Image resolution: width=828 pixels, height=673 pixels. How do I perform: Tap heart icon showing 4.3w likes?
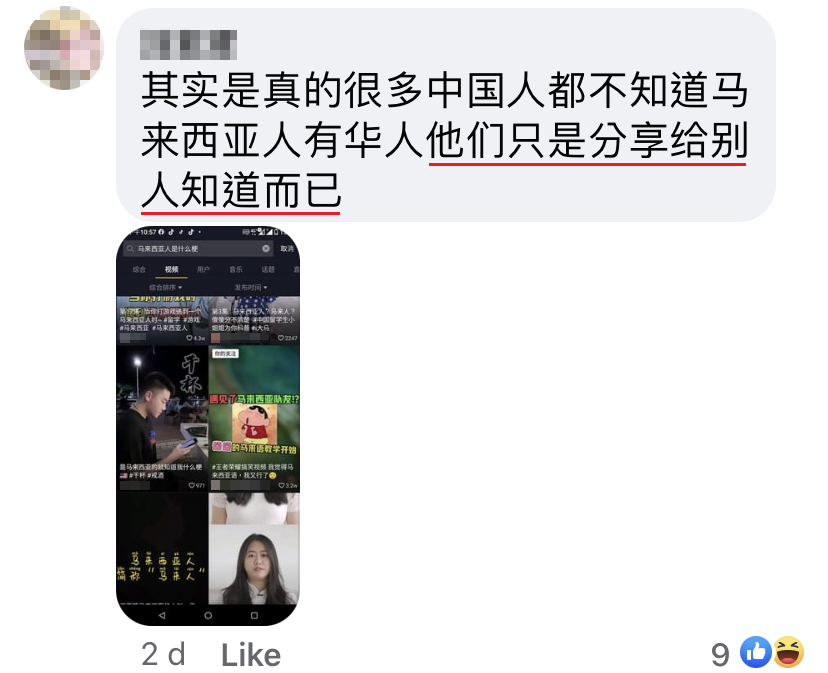(x=190, y=338)
